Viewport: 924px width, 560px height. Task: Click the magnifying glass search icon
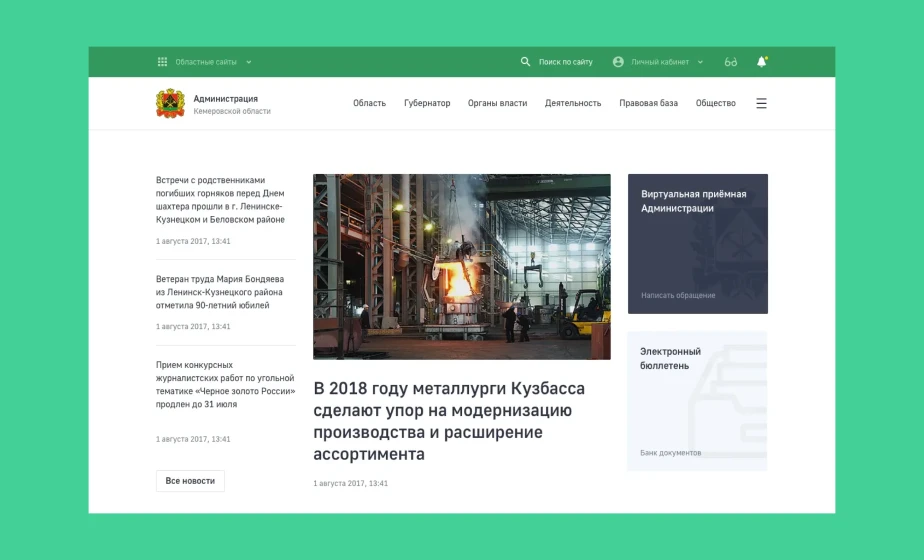pos(525,62)
